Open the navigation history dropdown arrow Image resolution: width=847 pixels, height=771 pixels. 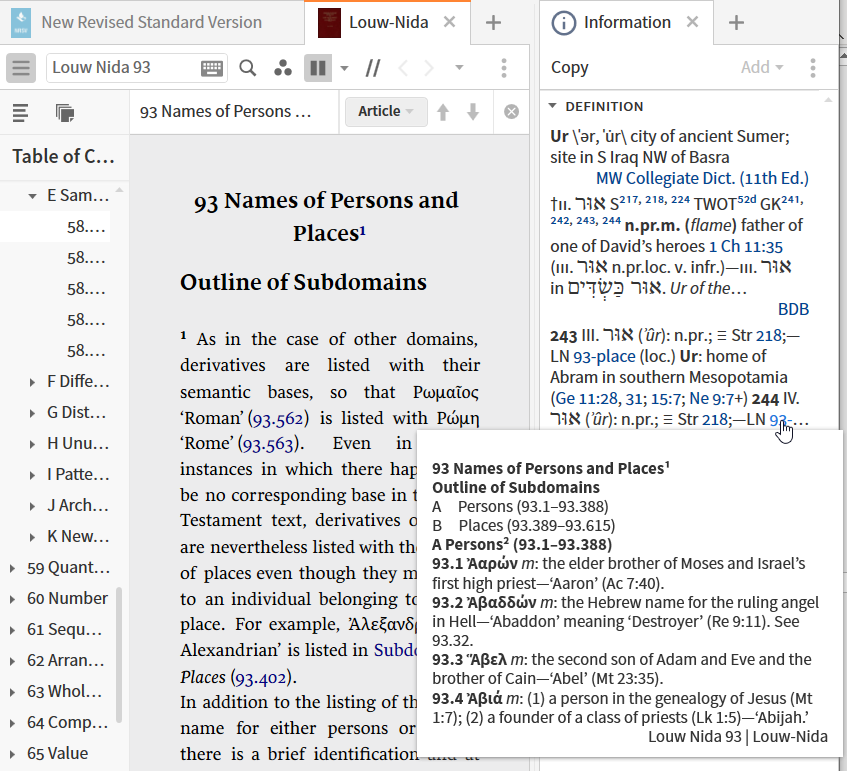[459, 68]
